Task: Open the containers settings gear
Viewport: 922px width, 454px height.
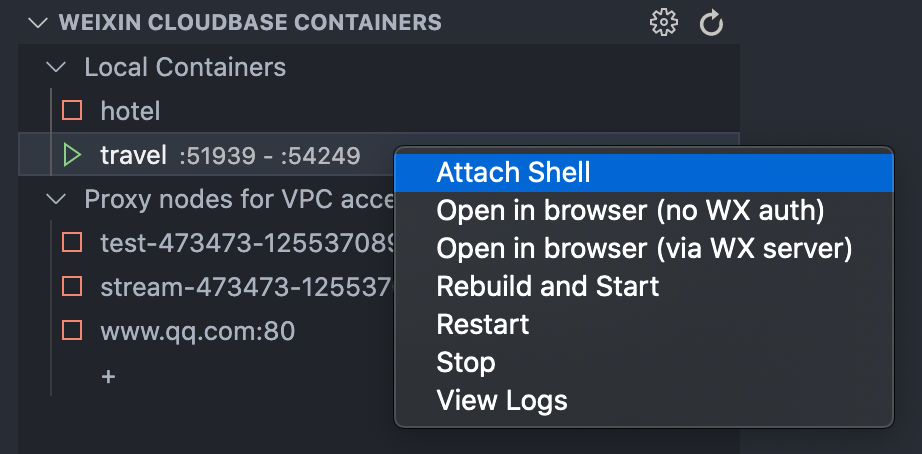Action: coord(663,23)
